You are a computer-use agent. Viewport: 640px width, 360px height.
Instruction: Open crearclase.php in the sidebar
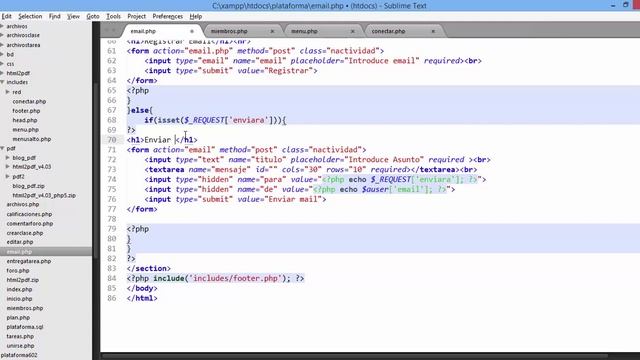coord(25,233)
